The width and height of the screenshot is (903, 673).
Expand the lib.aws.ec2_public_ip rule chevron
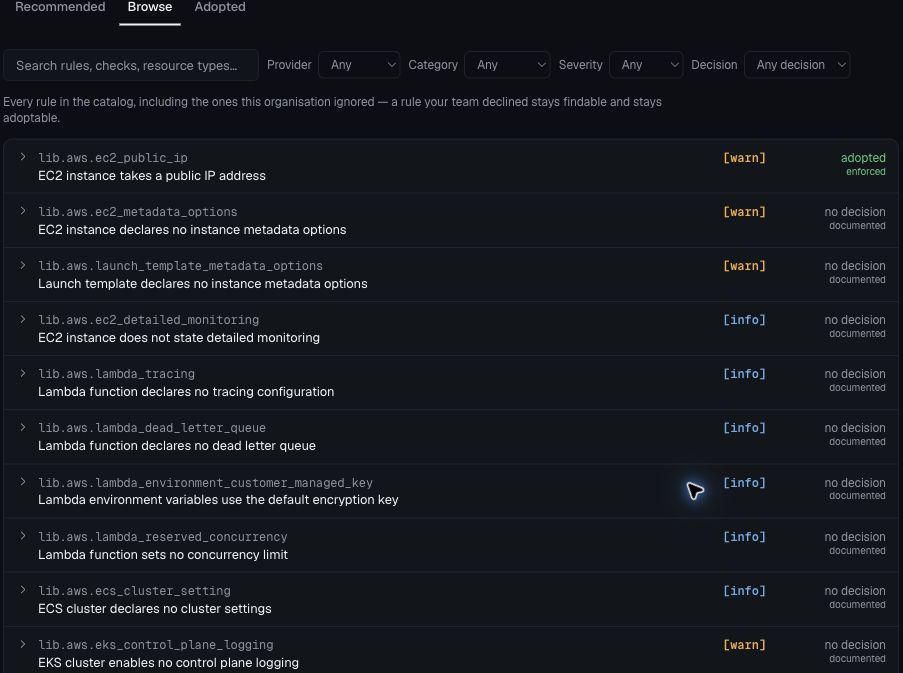(x=23, y=157)
